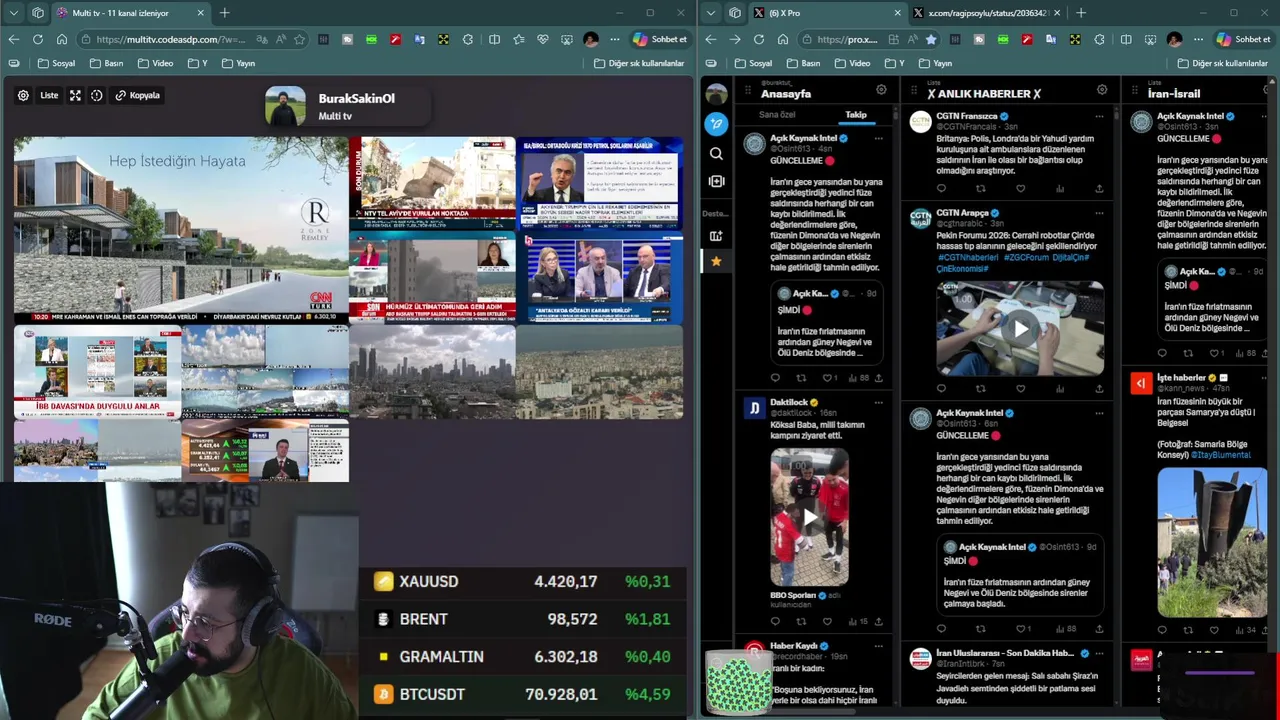Open Basın bookmarks folder in left window
Viewport: 1280px width, 720px height.
coord(105,63)
